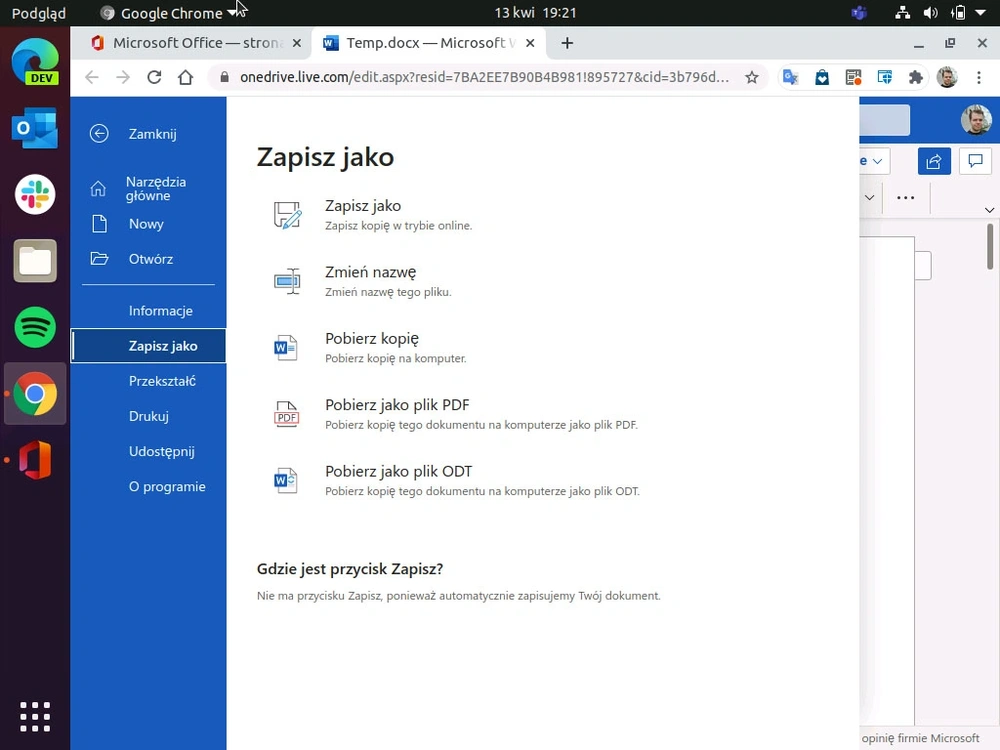This screenshot has height=750, width=1000.
Task: Close the Microsoft Office tab
Action: coord(297,43)
